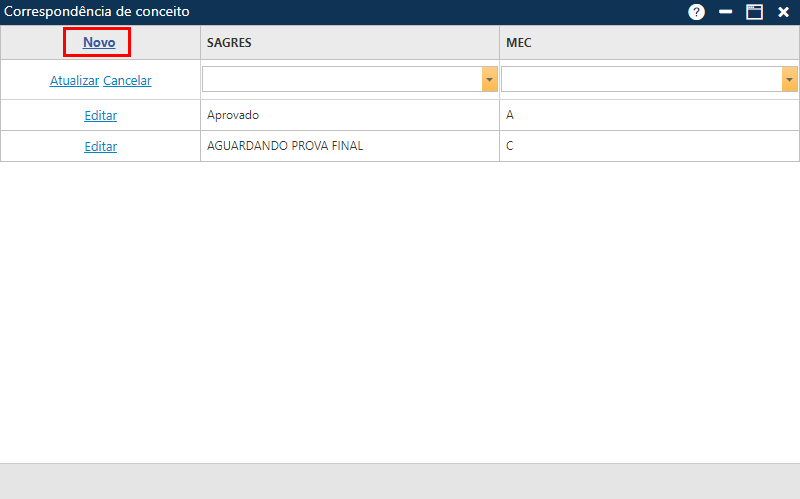Click inside the MEC combo box field
800x499 pixels.
click(x=641, y=79)
